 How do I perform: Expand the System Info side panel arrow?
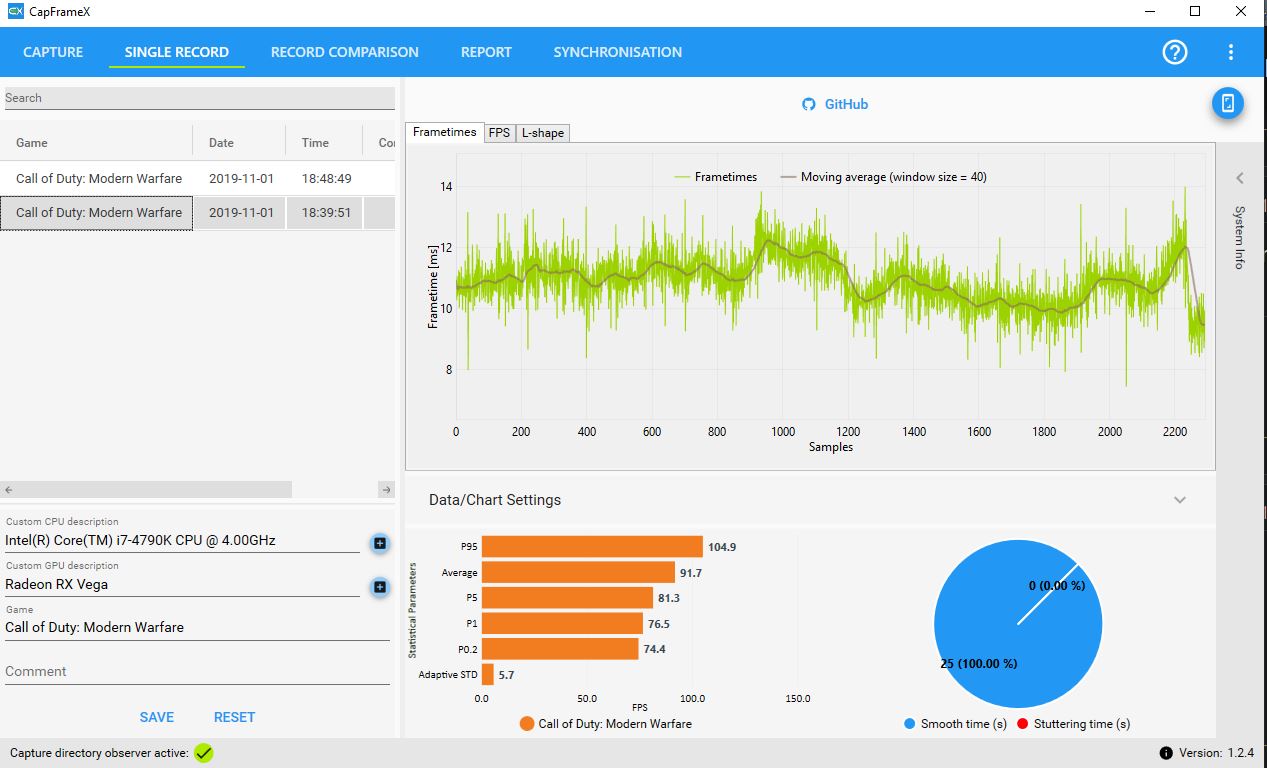1240,178
